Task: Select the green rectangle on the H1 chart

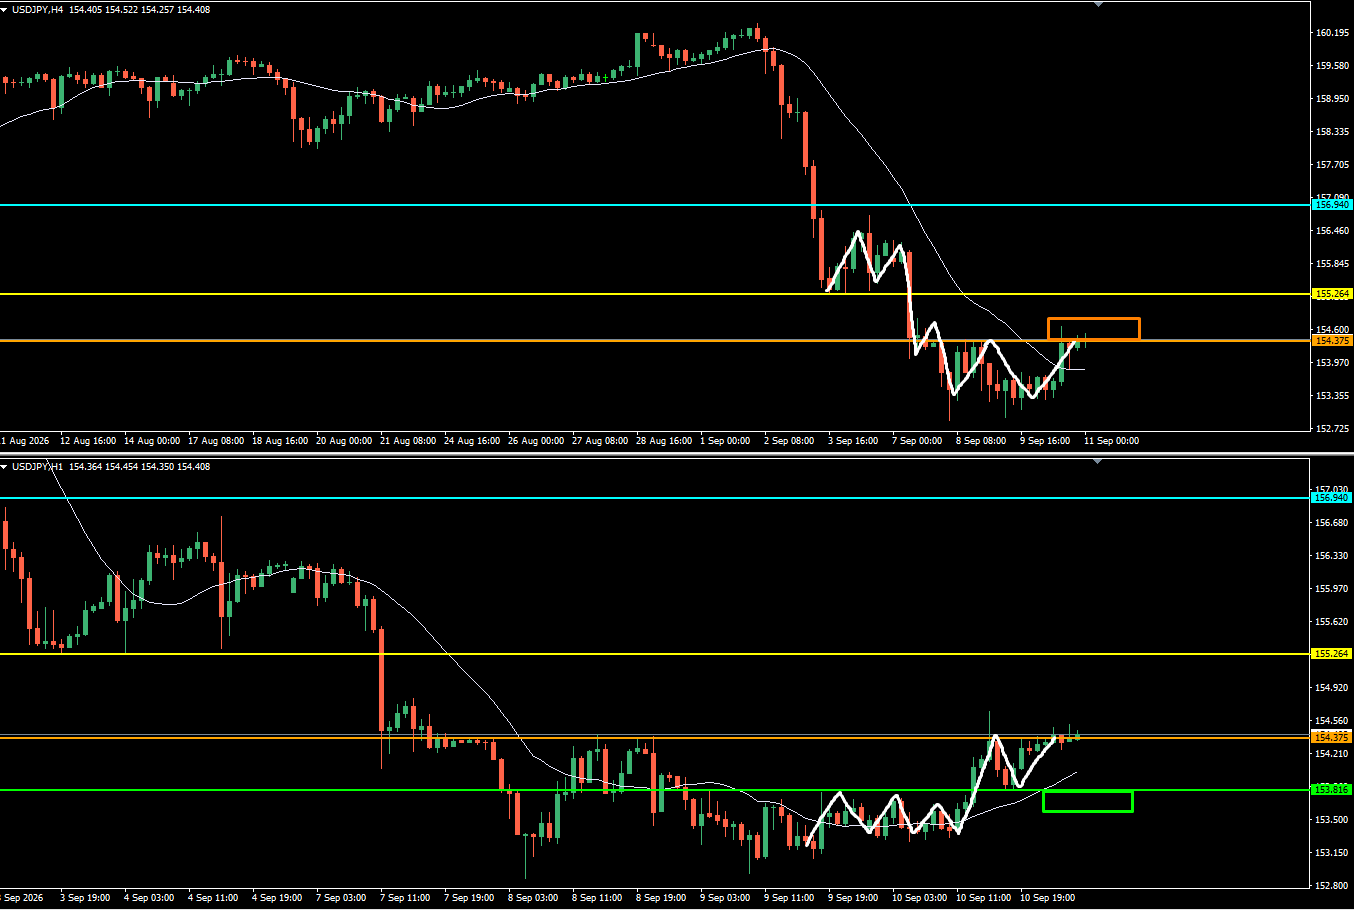Action: [x=1088, y=801]
